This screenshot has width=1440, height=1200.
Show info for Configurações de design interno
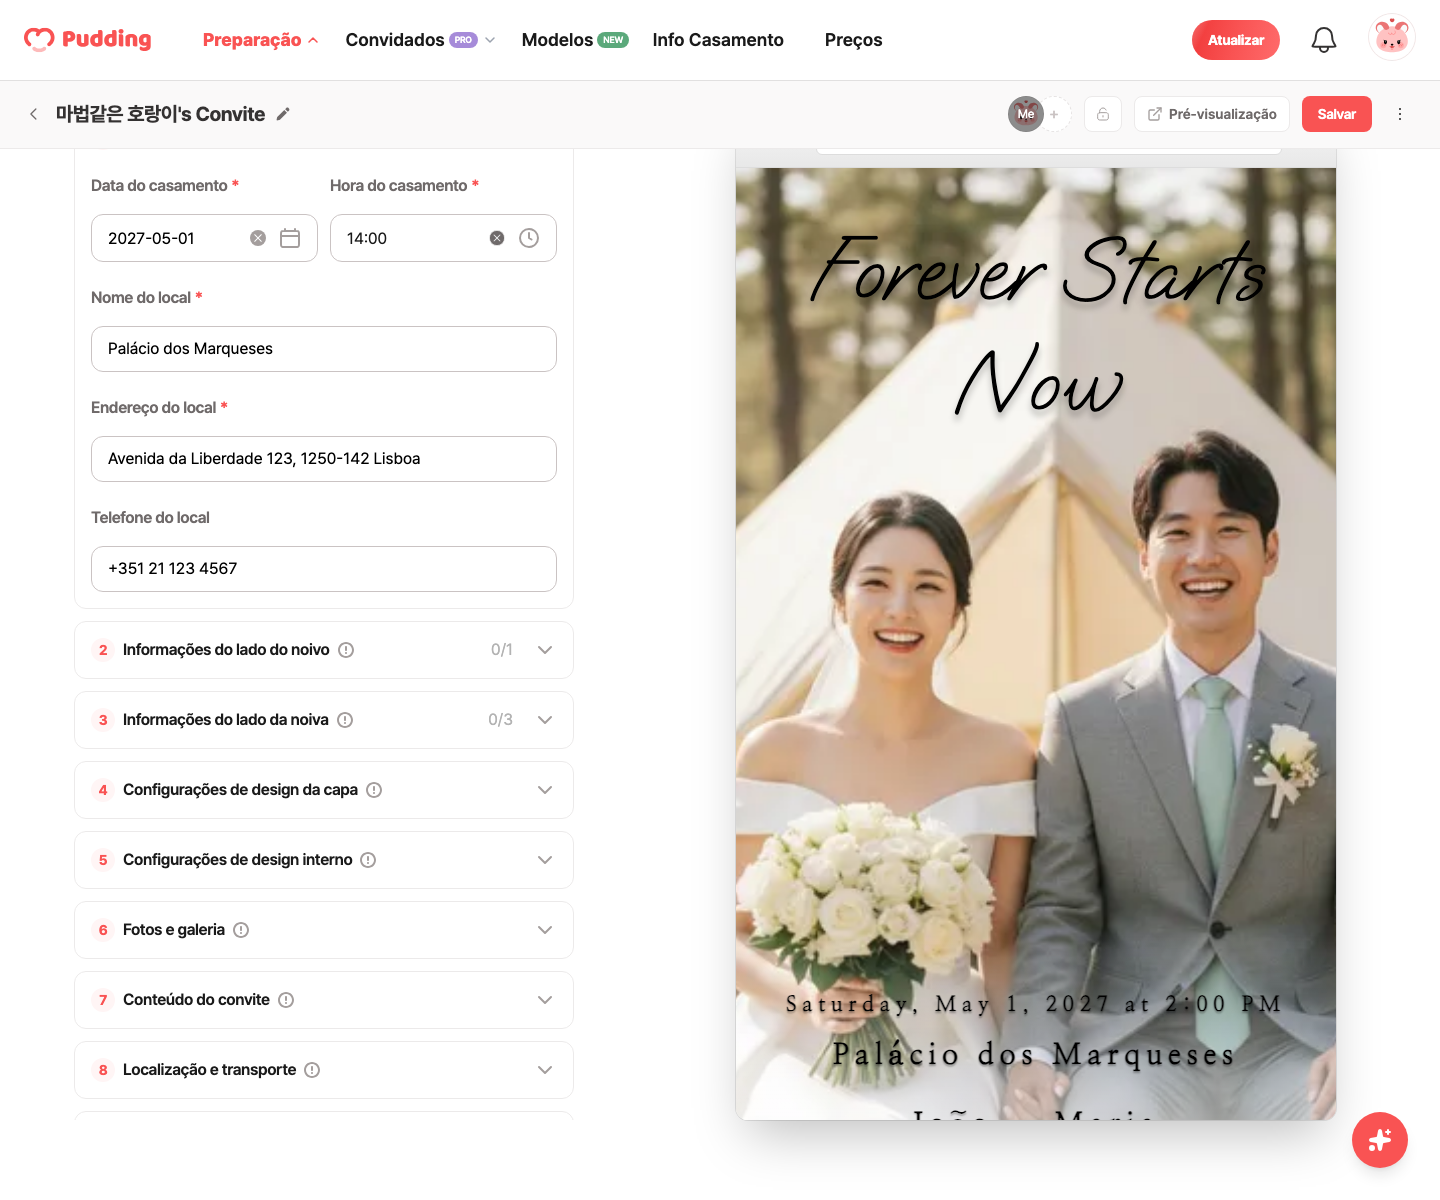pos(368,860)
